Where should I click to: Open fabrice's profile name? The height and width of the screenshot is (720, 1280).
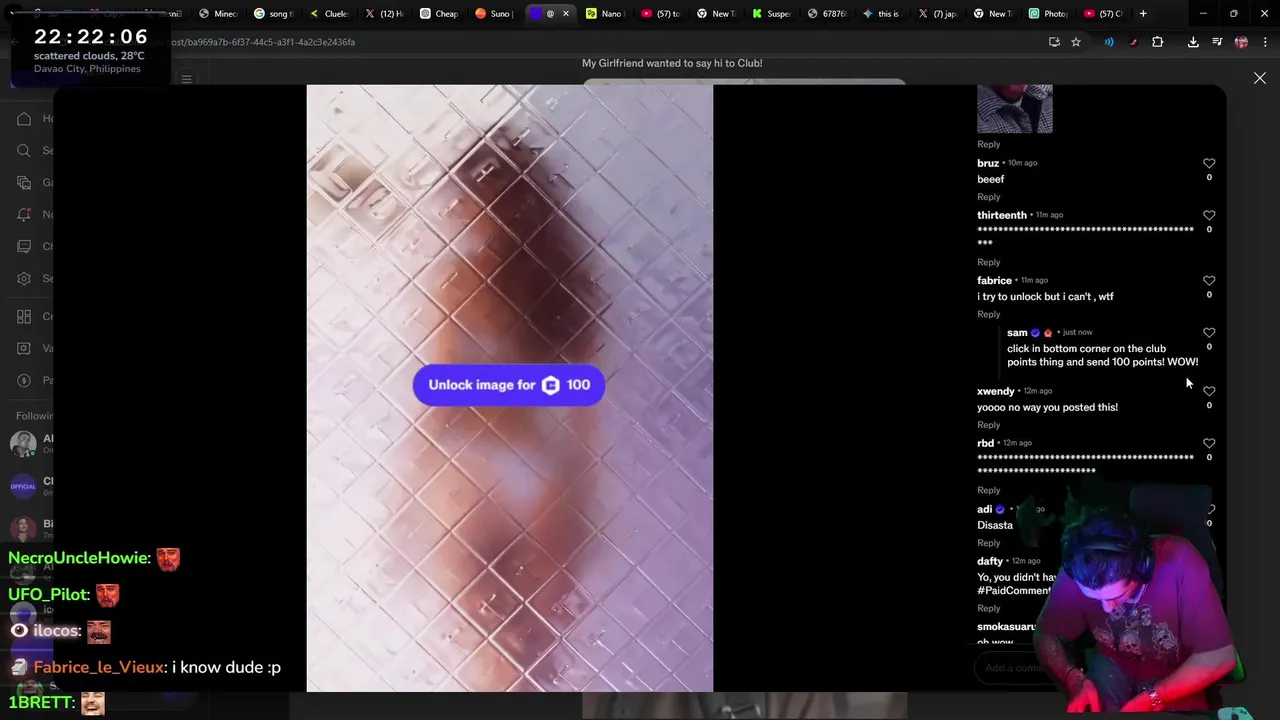coord(994,281)
